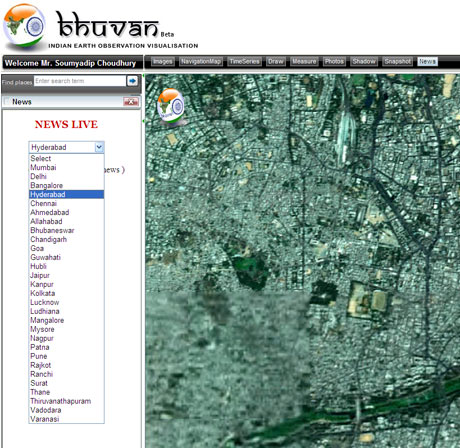Select Rajkot from the city list
This screenshot has width=460, height=448.
click(67, 365)
